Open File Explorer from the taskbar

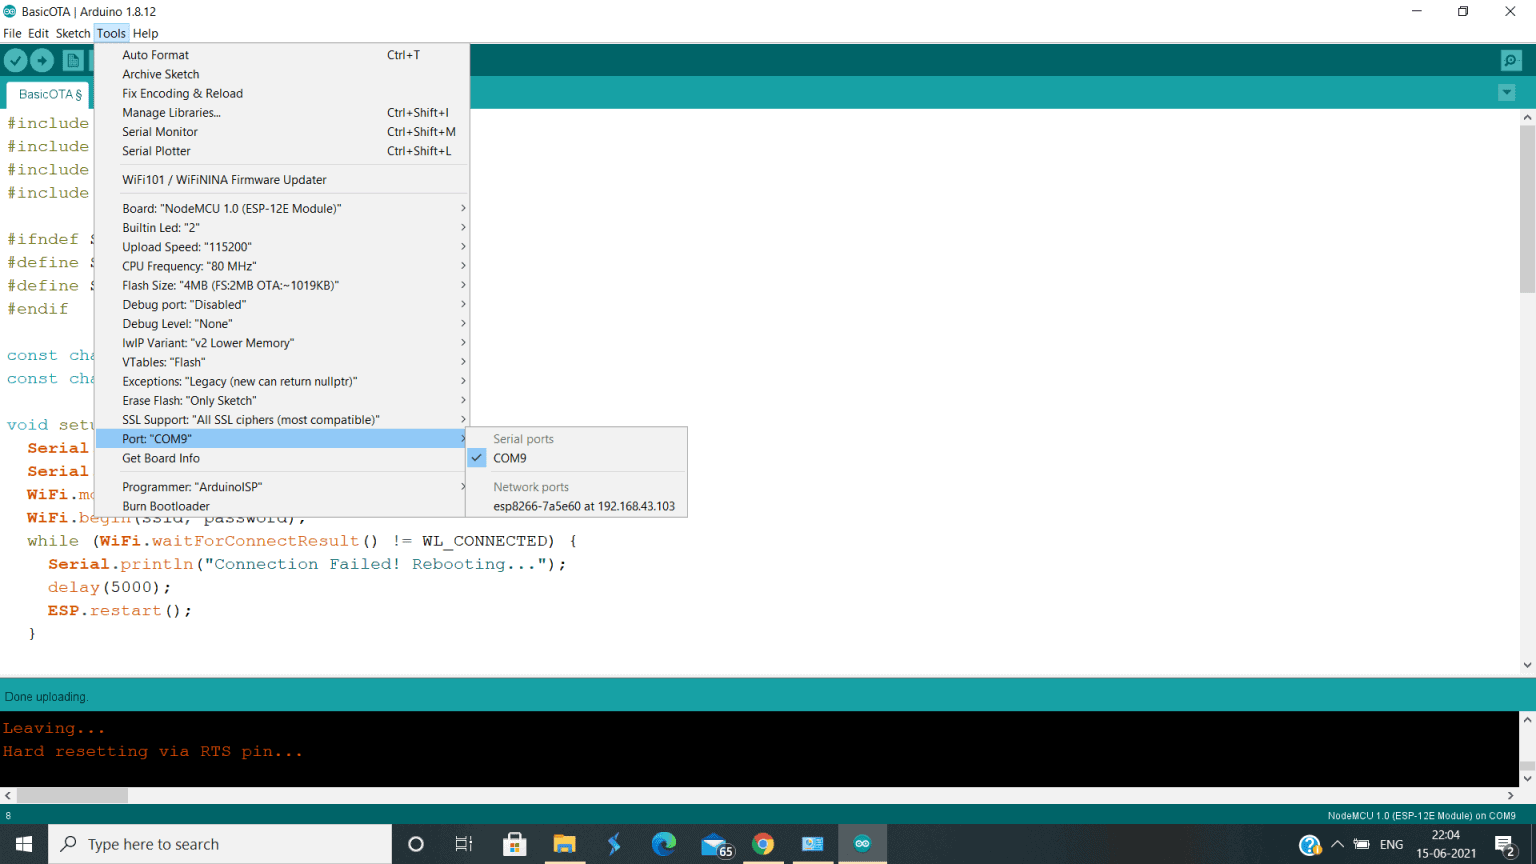(x=564, y=844)
